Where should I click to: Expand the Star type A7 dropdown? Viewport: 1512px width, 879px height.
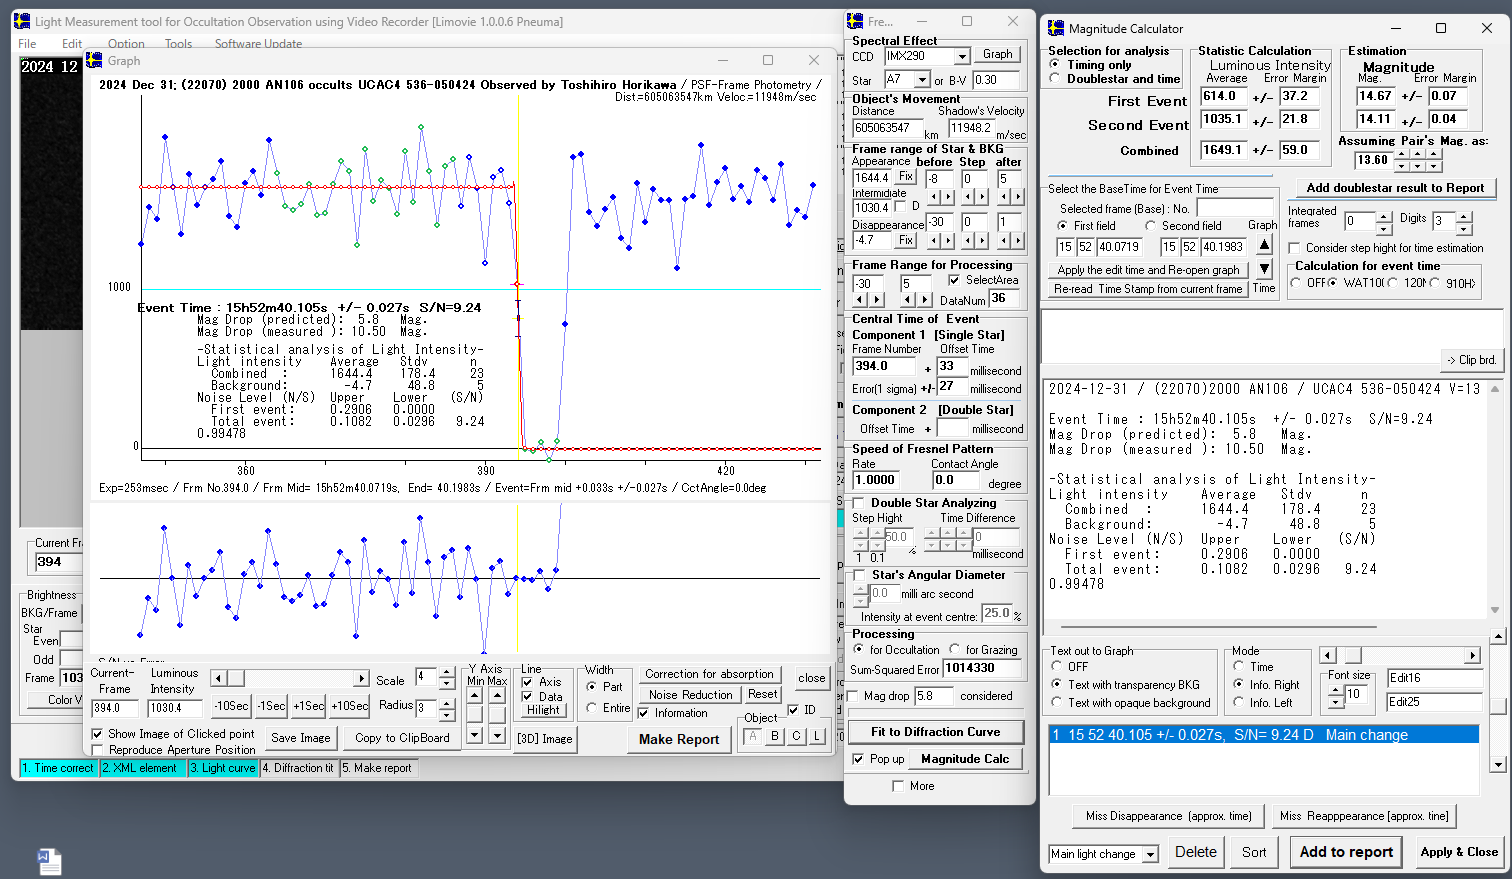tap(923, 80)
